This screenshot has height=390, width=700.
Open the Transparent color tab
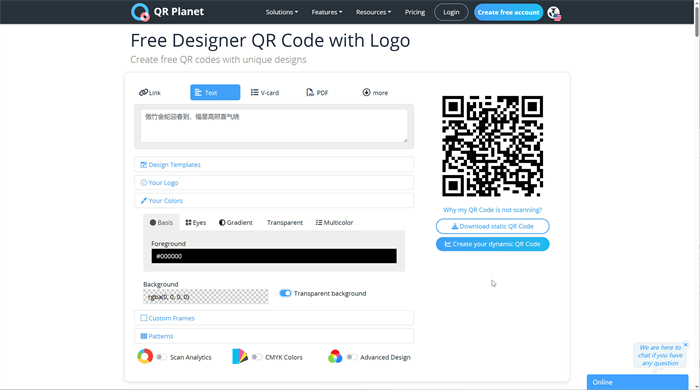click(x=285, y=222)
